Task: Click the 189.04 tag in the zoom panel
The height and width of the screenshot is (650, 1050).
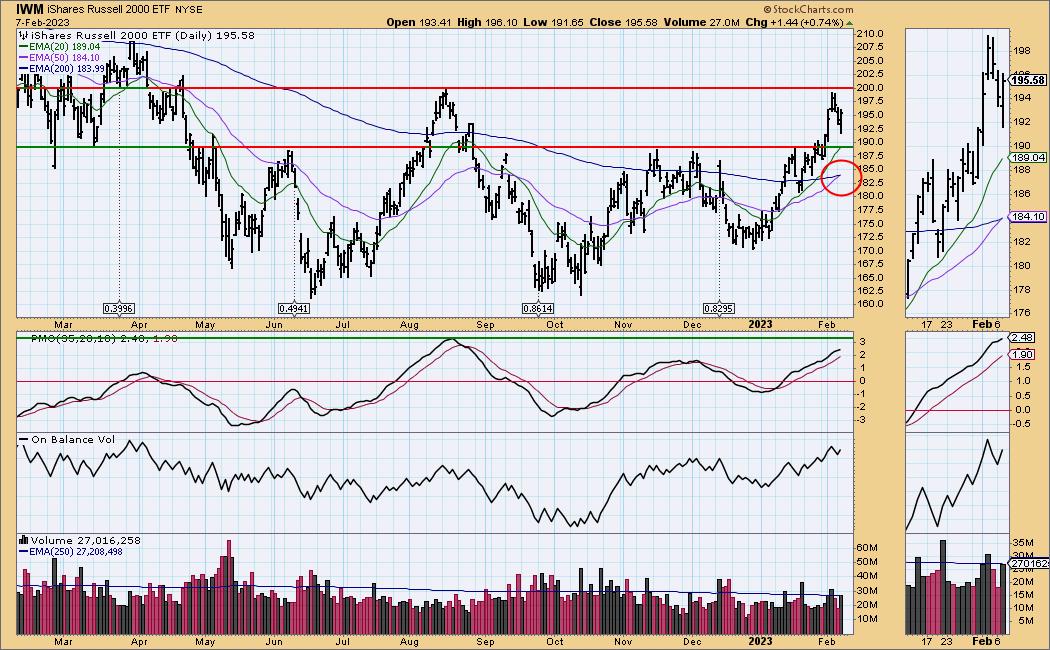Action: coord(1028,158)
